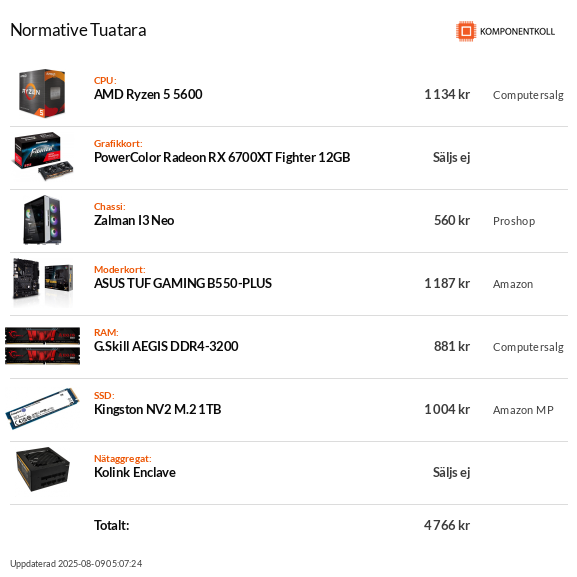The height and width of the screenshot is (577, 577).
Task: Click the PowerColor graphics card image
Action: [43, 156]
